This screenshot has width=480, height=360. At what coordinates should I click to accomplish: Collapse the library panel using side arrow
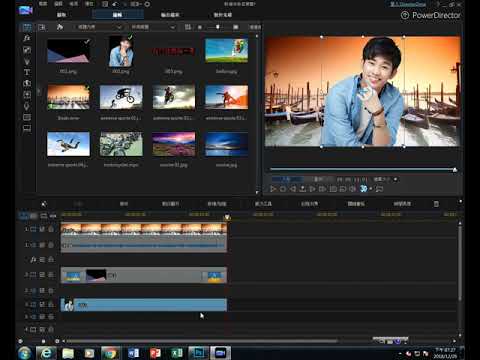[x=39, y=91]
